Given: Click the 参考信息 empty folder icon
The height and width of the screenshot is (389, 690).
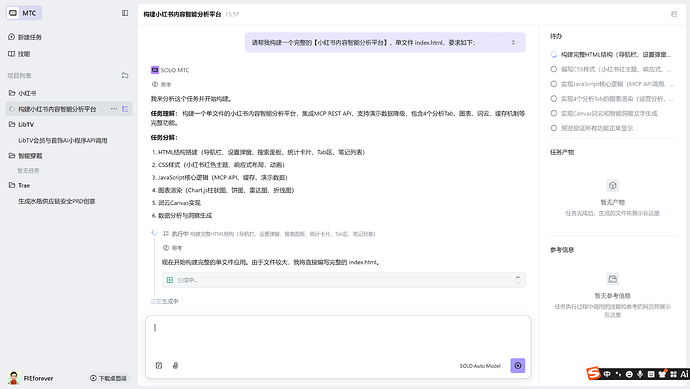Looking at the screenshot, I should tap(613, 279).
